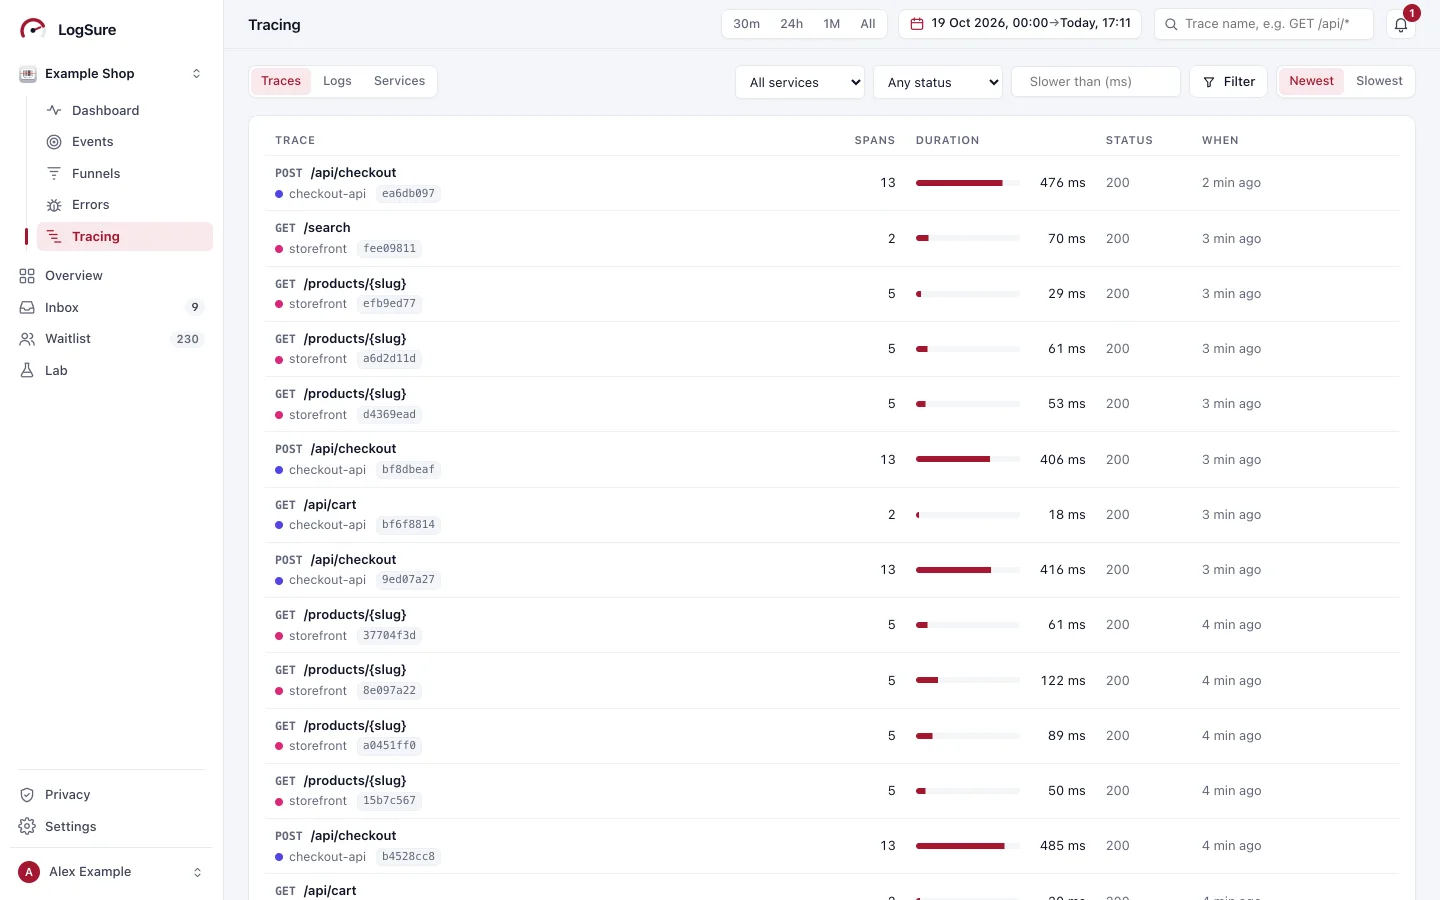Go to Dashboard in sidebar
The height and width of the screenshot is (900, 1440).
tap(125, 110)
